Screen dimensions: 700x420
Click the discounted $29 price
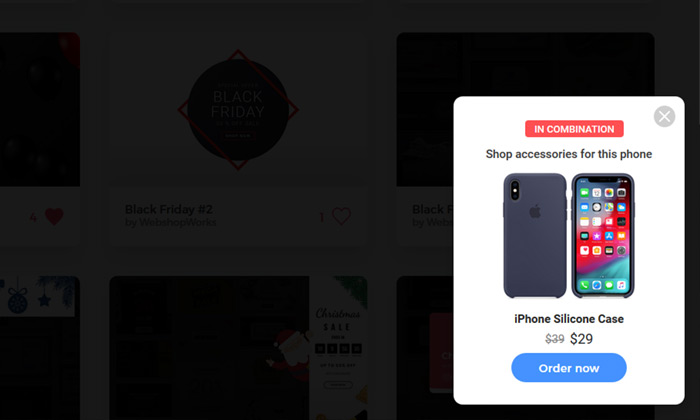(x=581, y=339)
